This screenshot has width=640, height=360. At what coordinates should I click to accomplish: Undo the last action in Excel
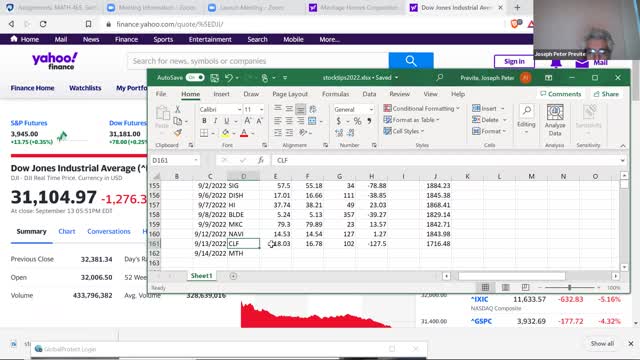point(229,78)
